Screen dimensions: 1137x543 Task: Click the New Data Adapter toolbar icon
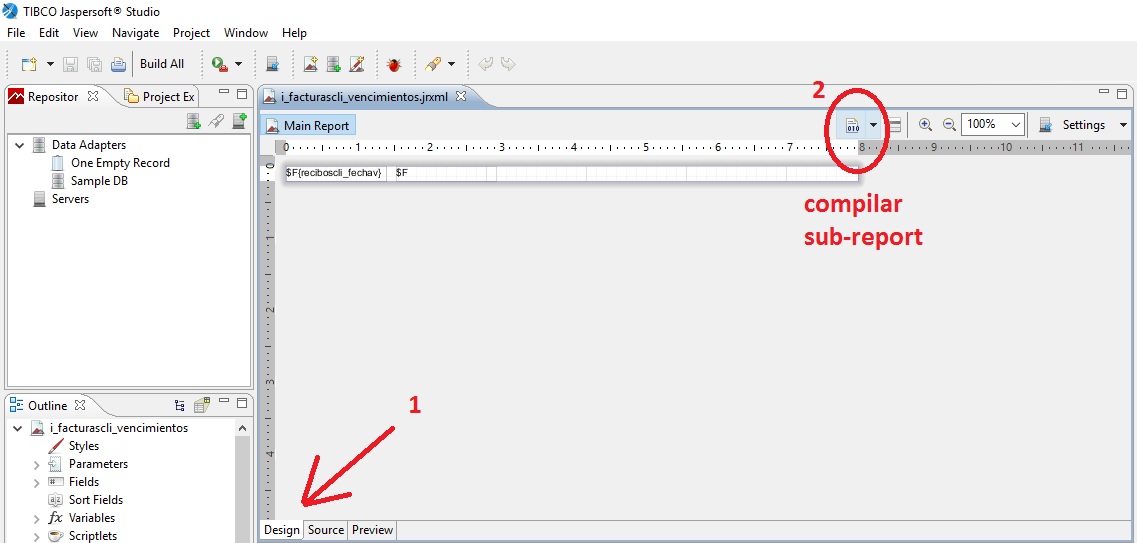(334, 64)
